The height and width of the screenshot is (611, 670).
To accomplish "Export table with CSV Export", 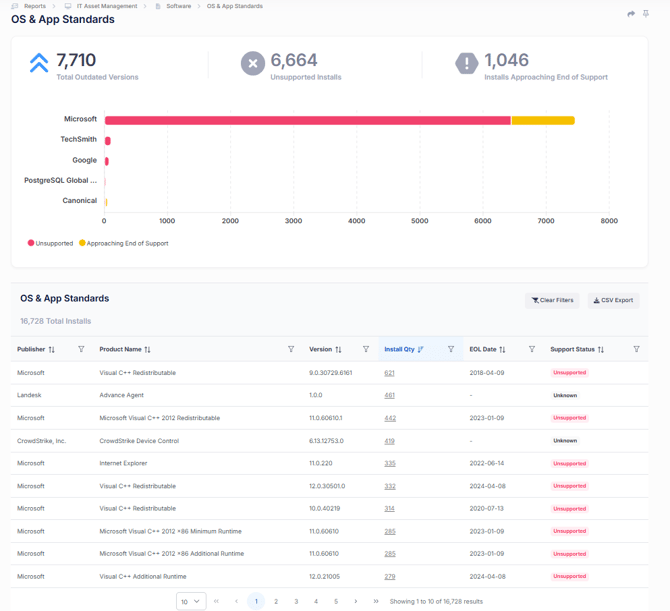I will pos(613,300).
